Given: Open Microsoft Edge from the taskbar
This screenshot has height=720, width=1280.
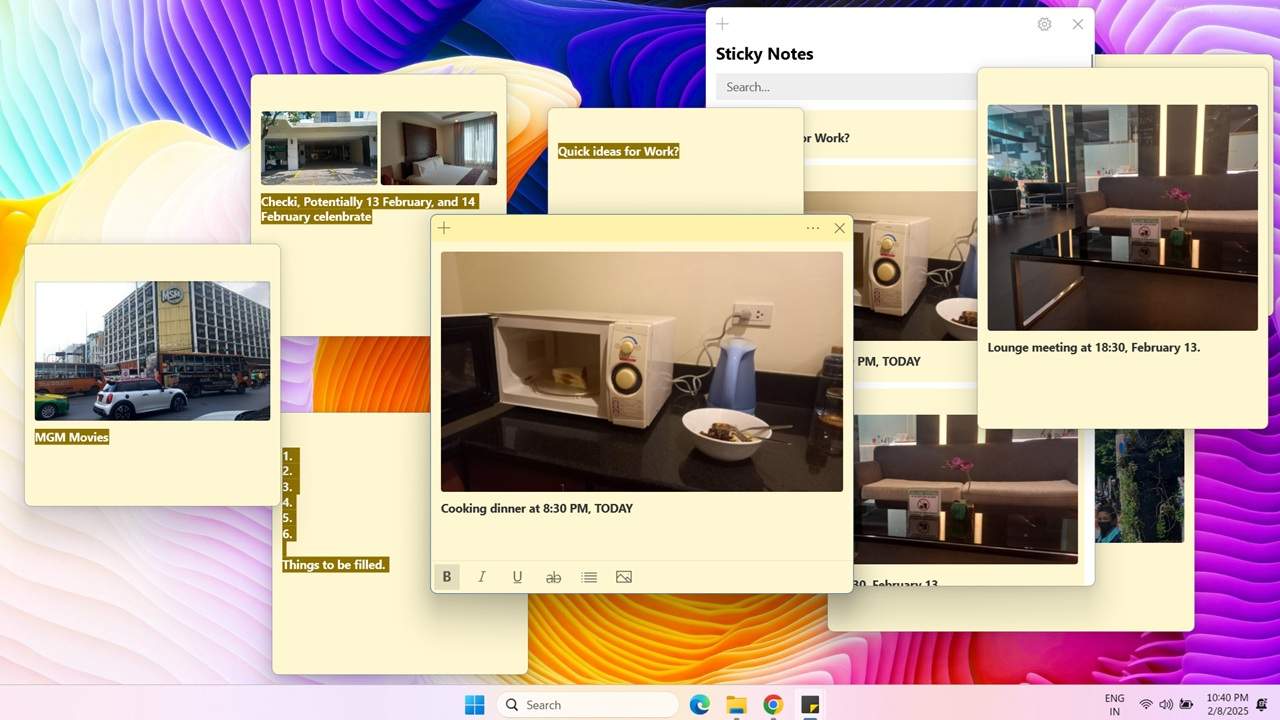Looking at the screenshot, I should pos(699,704).
